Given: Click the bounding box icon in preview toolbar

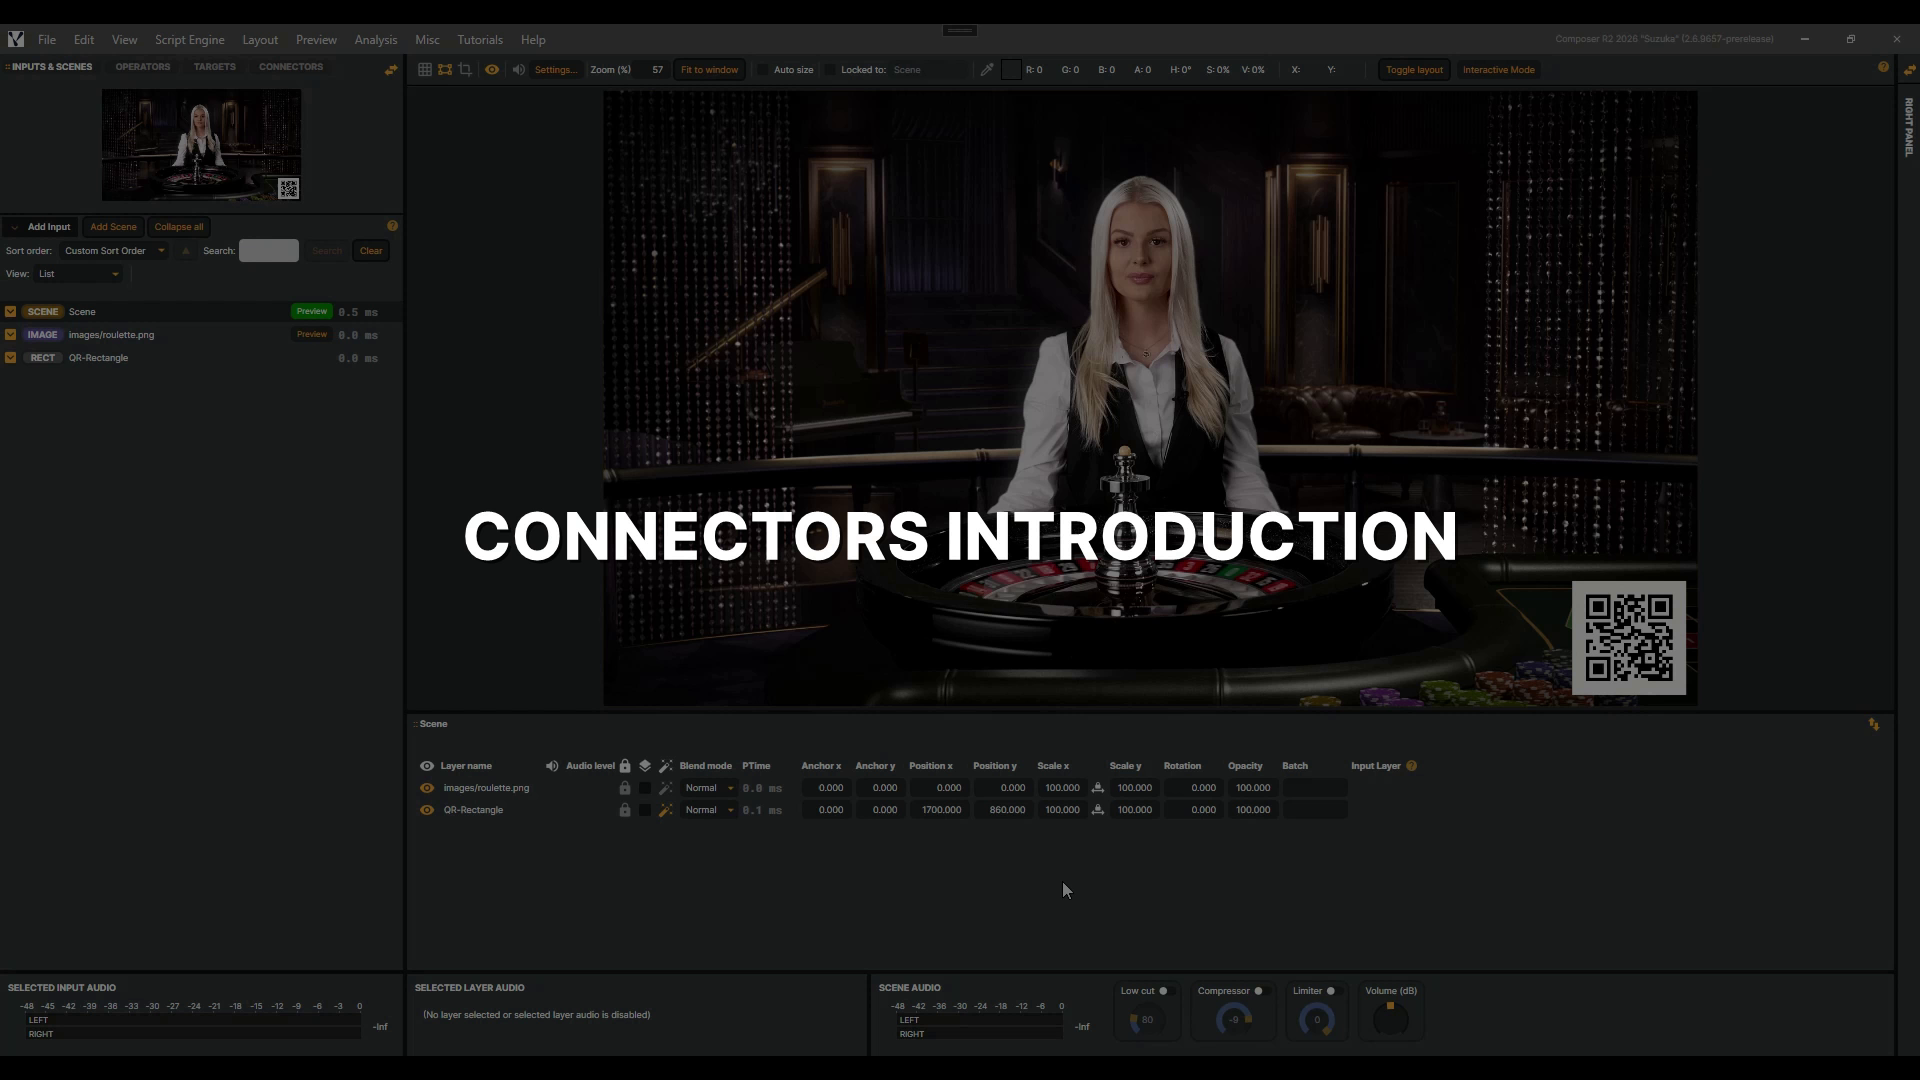Looking at the screenshot, I should click(445, 70).
